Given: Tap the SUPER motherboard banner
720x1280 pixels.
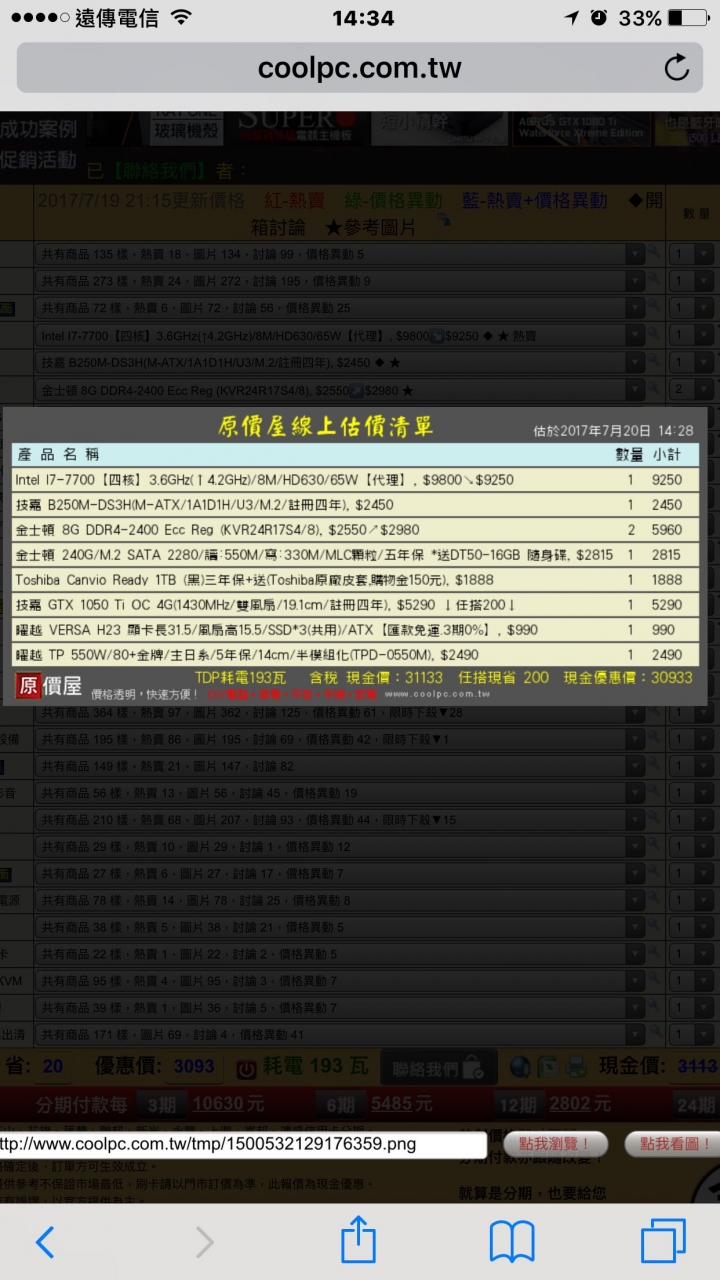Looking at the screenshot, I should point(301,126).
